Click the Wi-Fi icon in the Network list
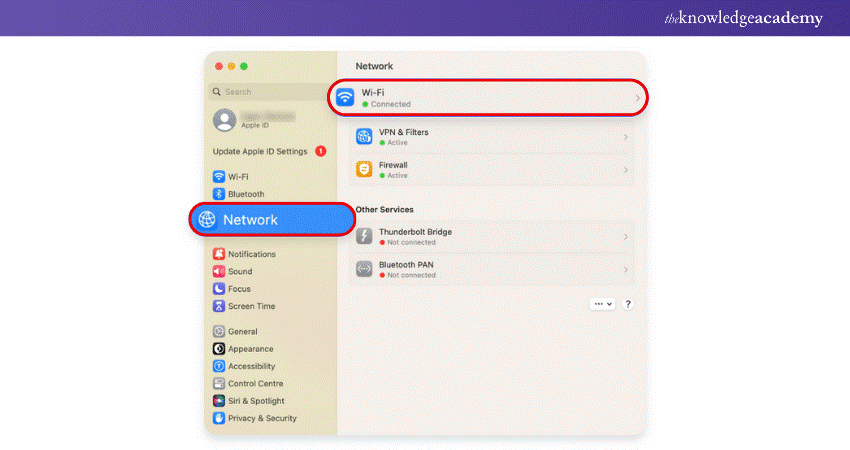 [x=346, y=97]
